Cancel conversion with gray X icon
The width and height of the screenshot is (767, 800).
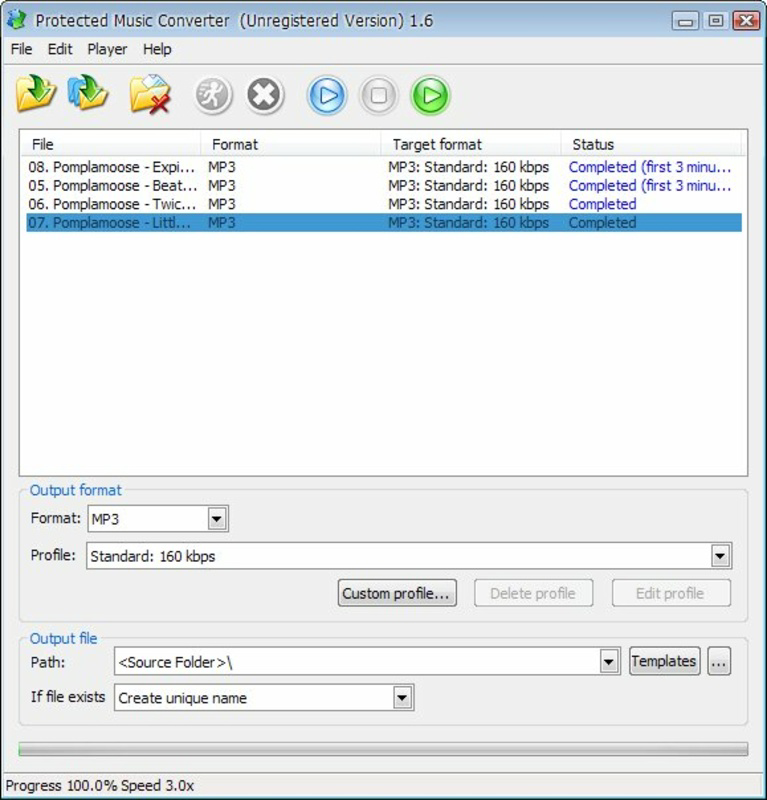264,95
